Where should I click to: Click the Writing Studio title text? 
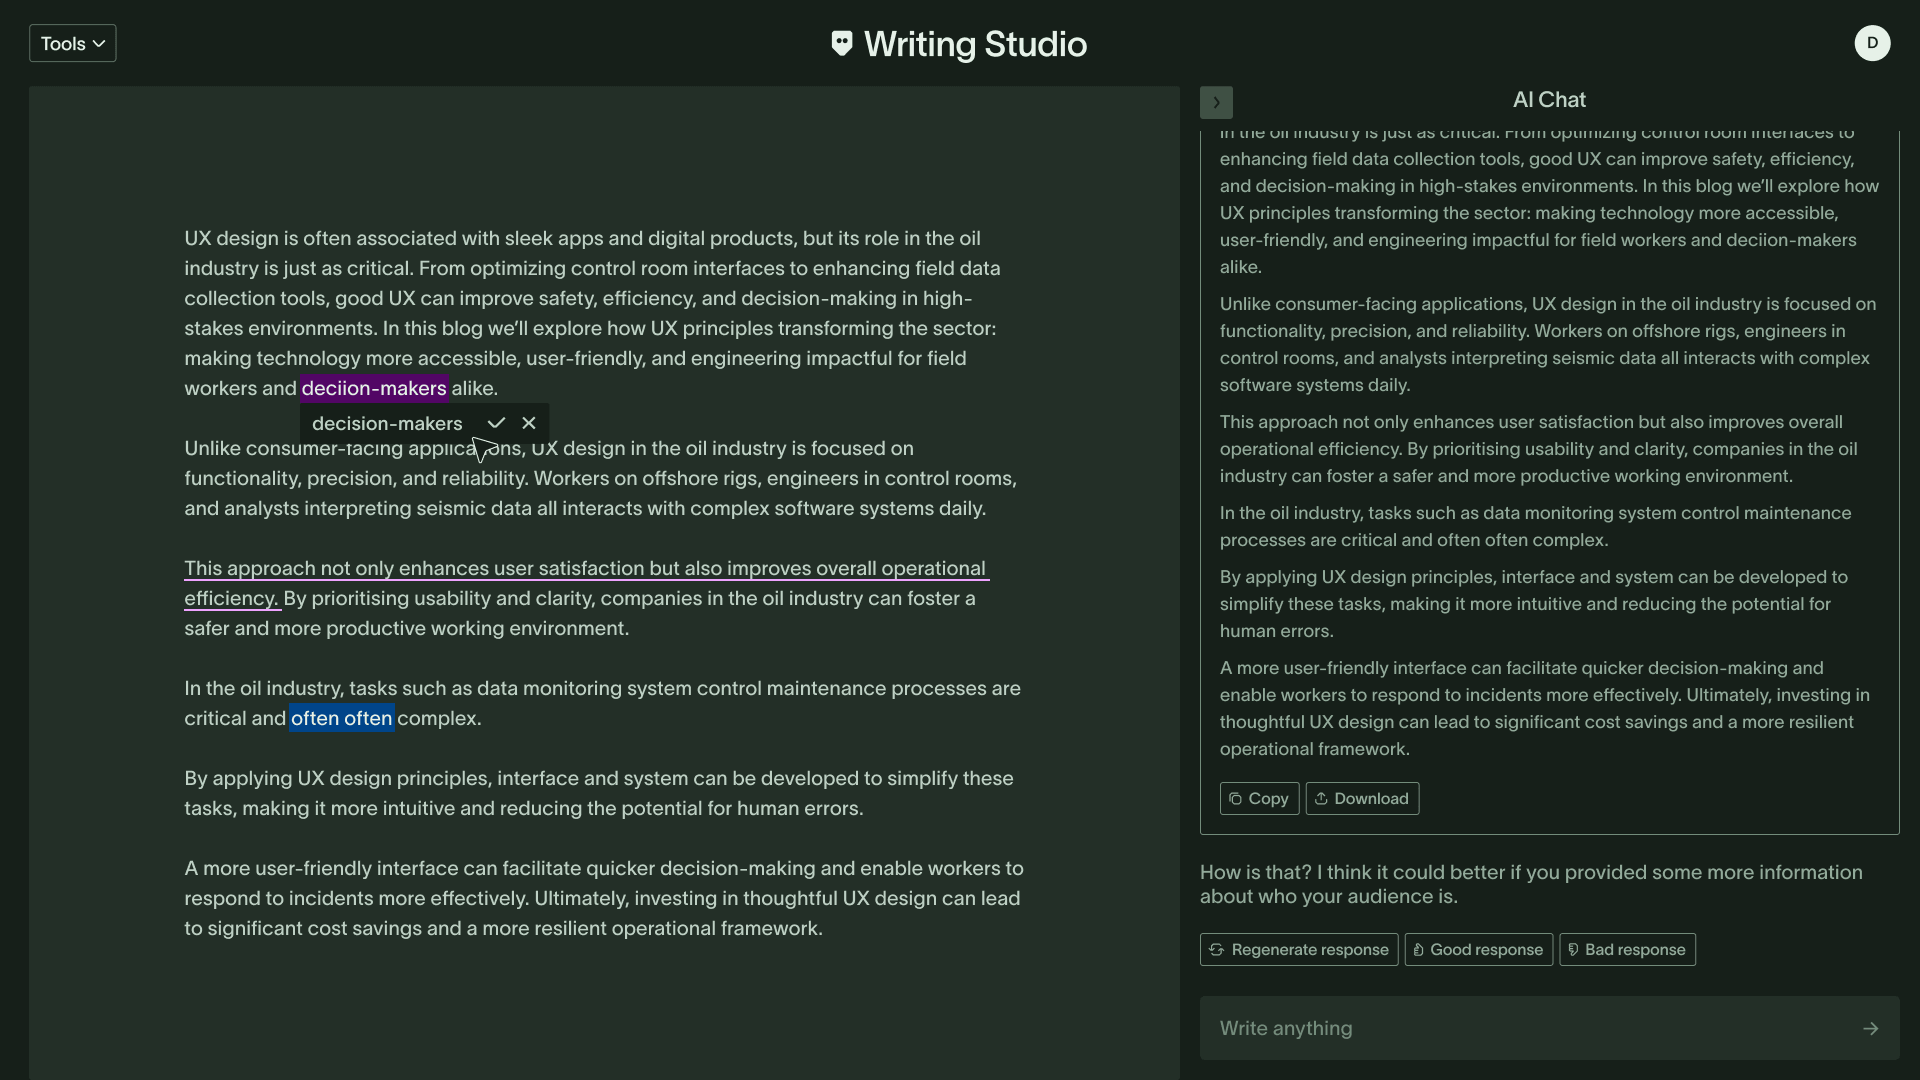(x=975, y=44)
